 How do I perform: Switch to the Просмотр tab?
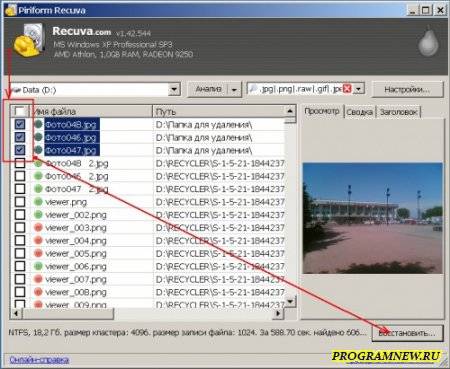click(322, 111)
